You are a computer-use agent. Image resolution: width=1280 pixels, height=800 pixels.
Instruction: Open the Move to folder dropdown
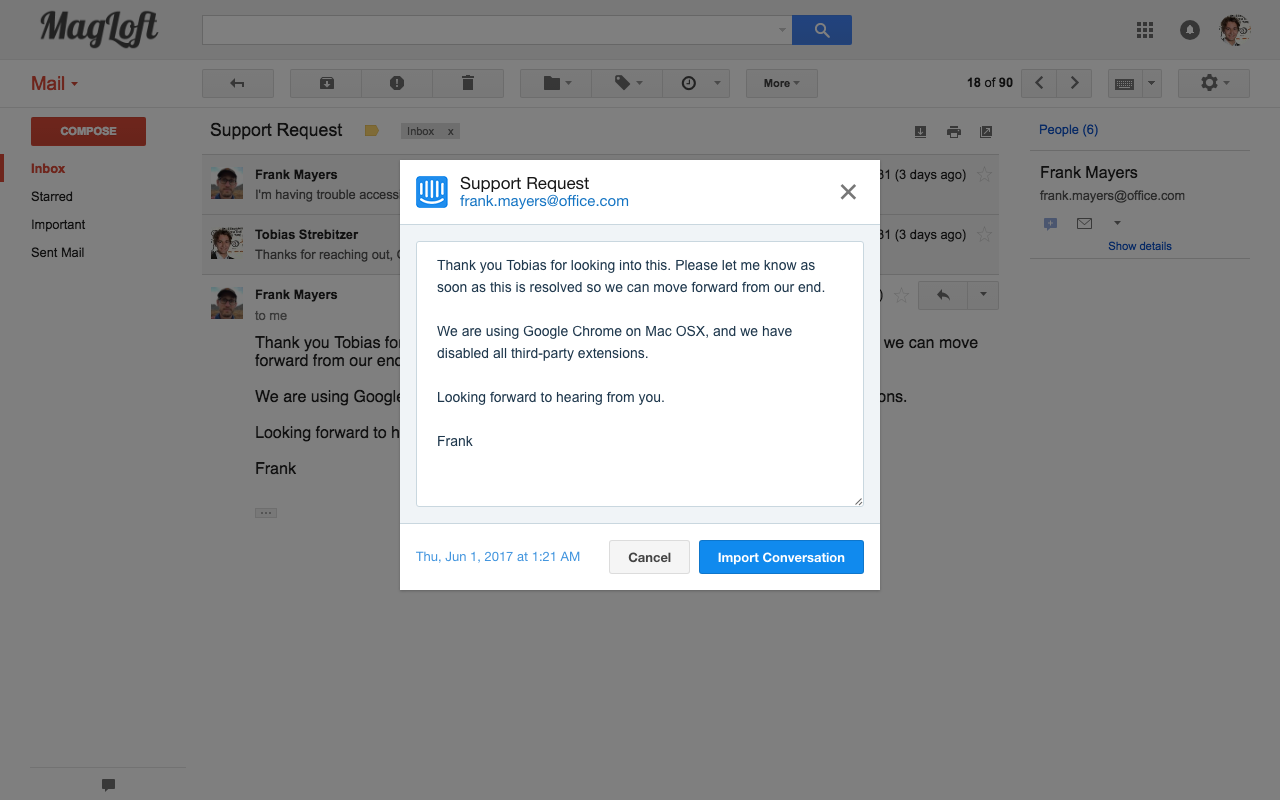pos(556,83)
